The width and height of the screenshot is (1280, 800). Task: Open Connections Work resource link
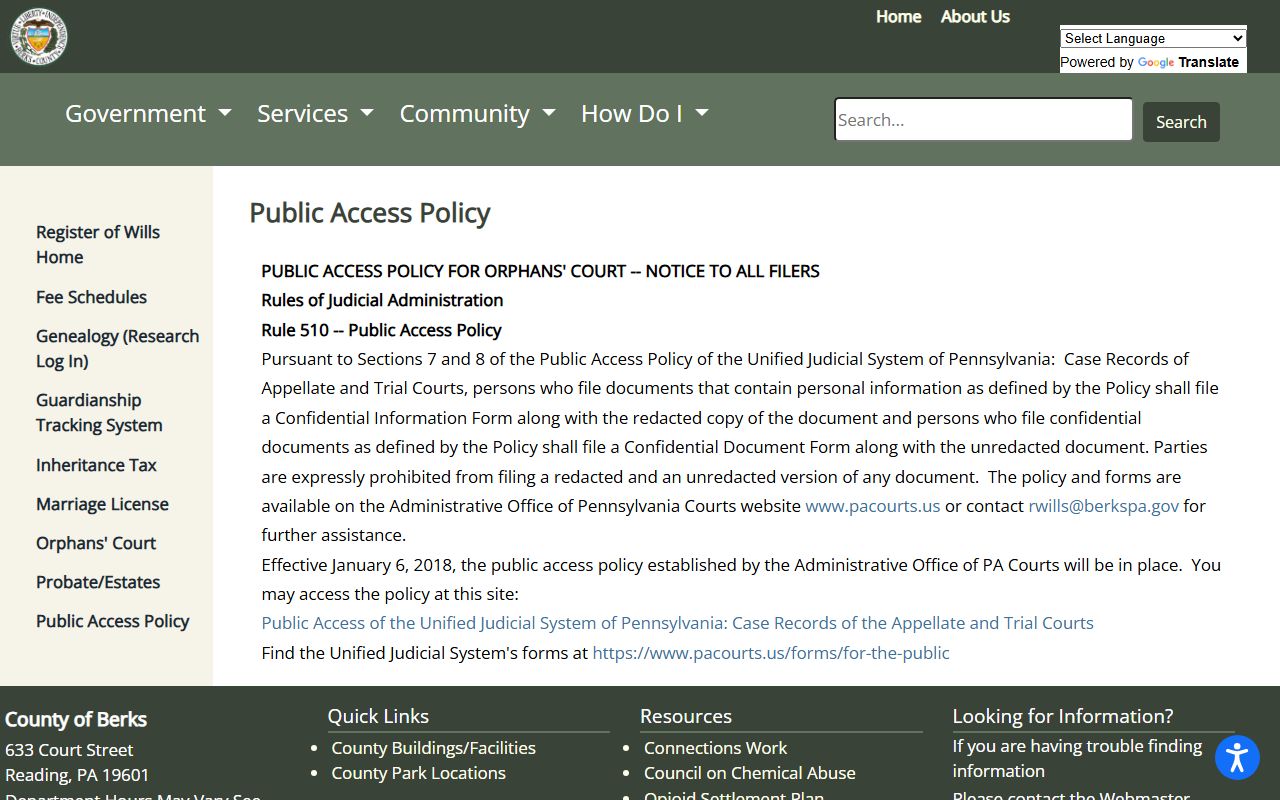click(x=715, y=748)
